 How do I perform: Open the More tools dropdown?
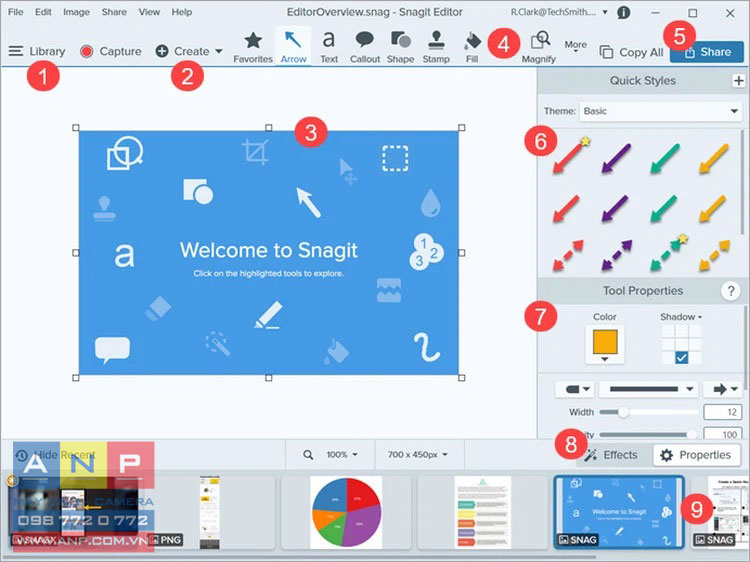click(575, 46)
